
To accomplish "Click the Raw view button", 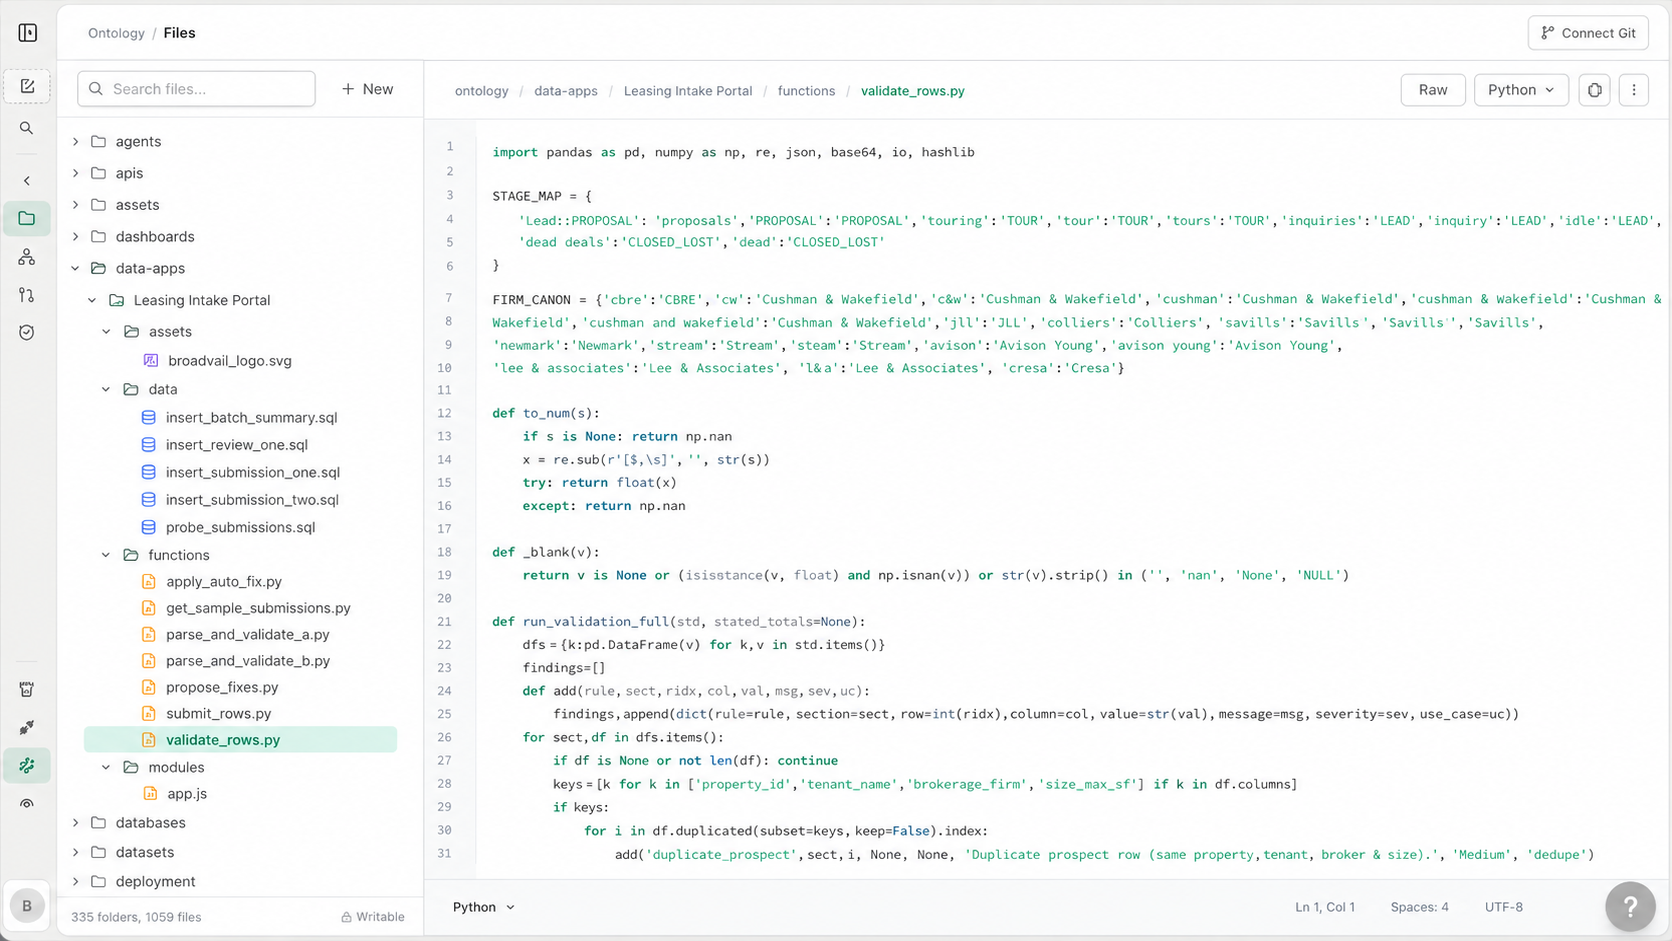I will click(x=1433, y=90).
